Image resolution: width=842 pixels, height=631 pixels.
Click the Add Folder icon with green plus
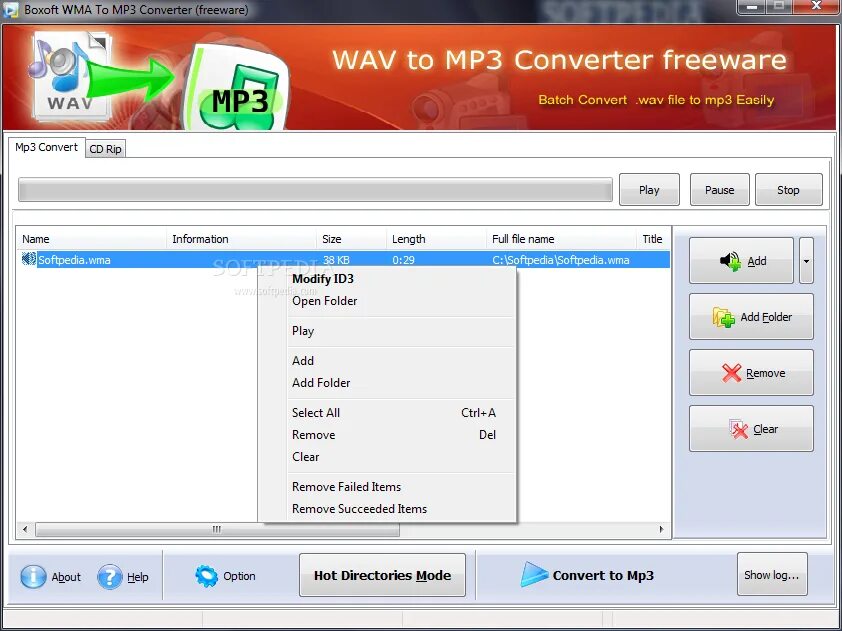[x=723, y=317]
